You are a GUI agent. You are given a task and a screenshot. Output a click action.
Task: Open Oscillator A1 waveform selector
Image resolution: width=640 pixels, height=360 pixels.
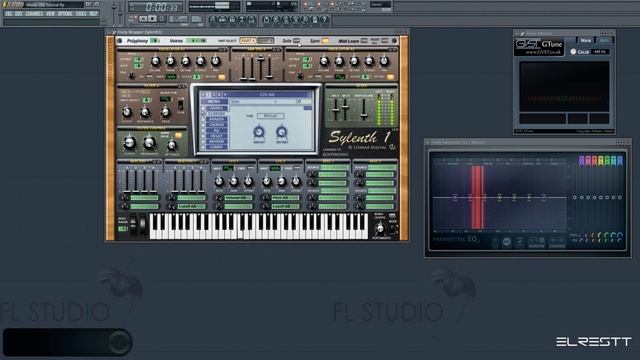point(171,77)
